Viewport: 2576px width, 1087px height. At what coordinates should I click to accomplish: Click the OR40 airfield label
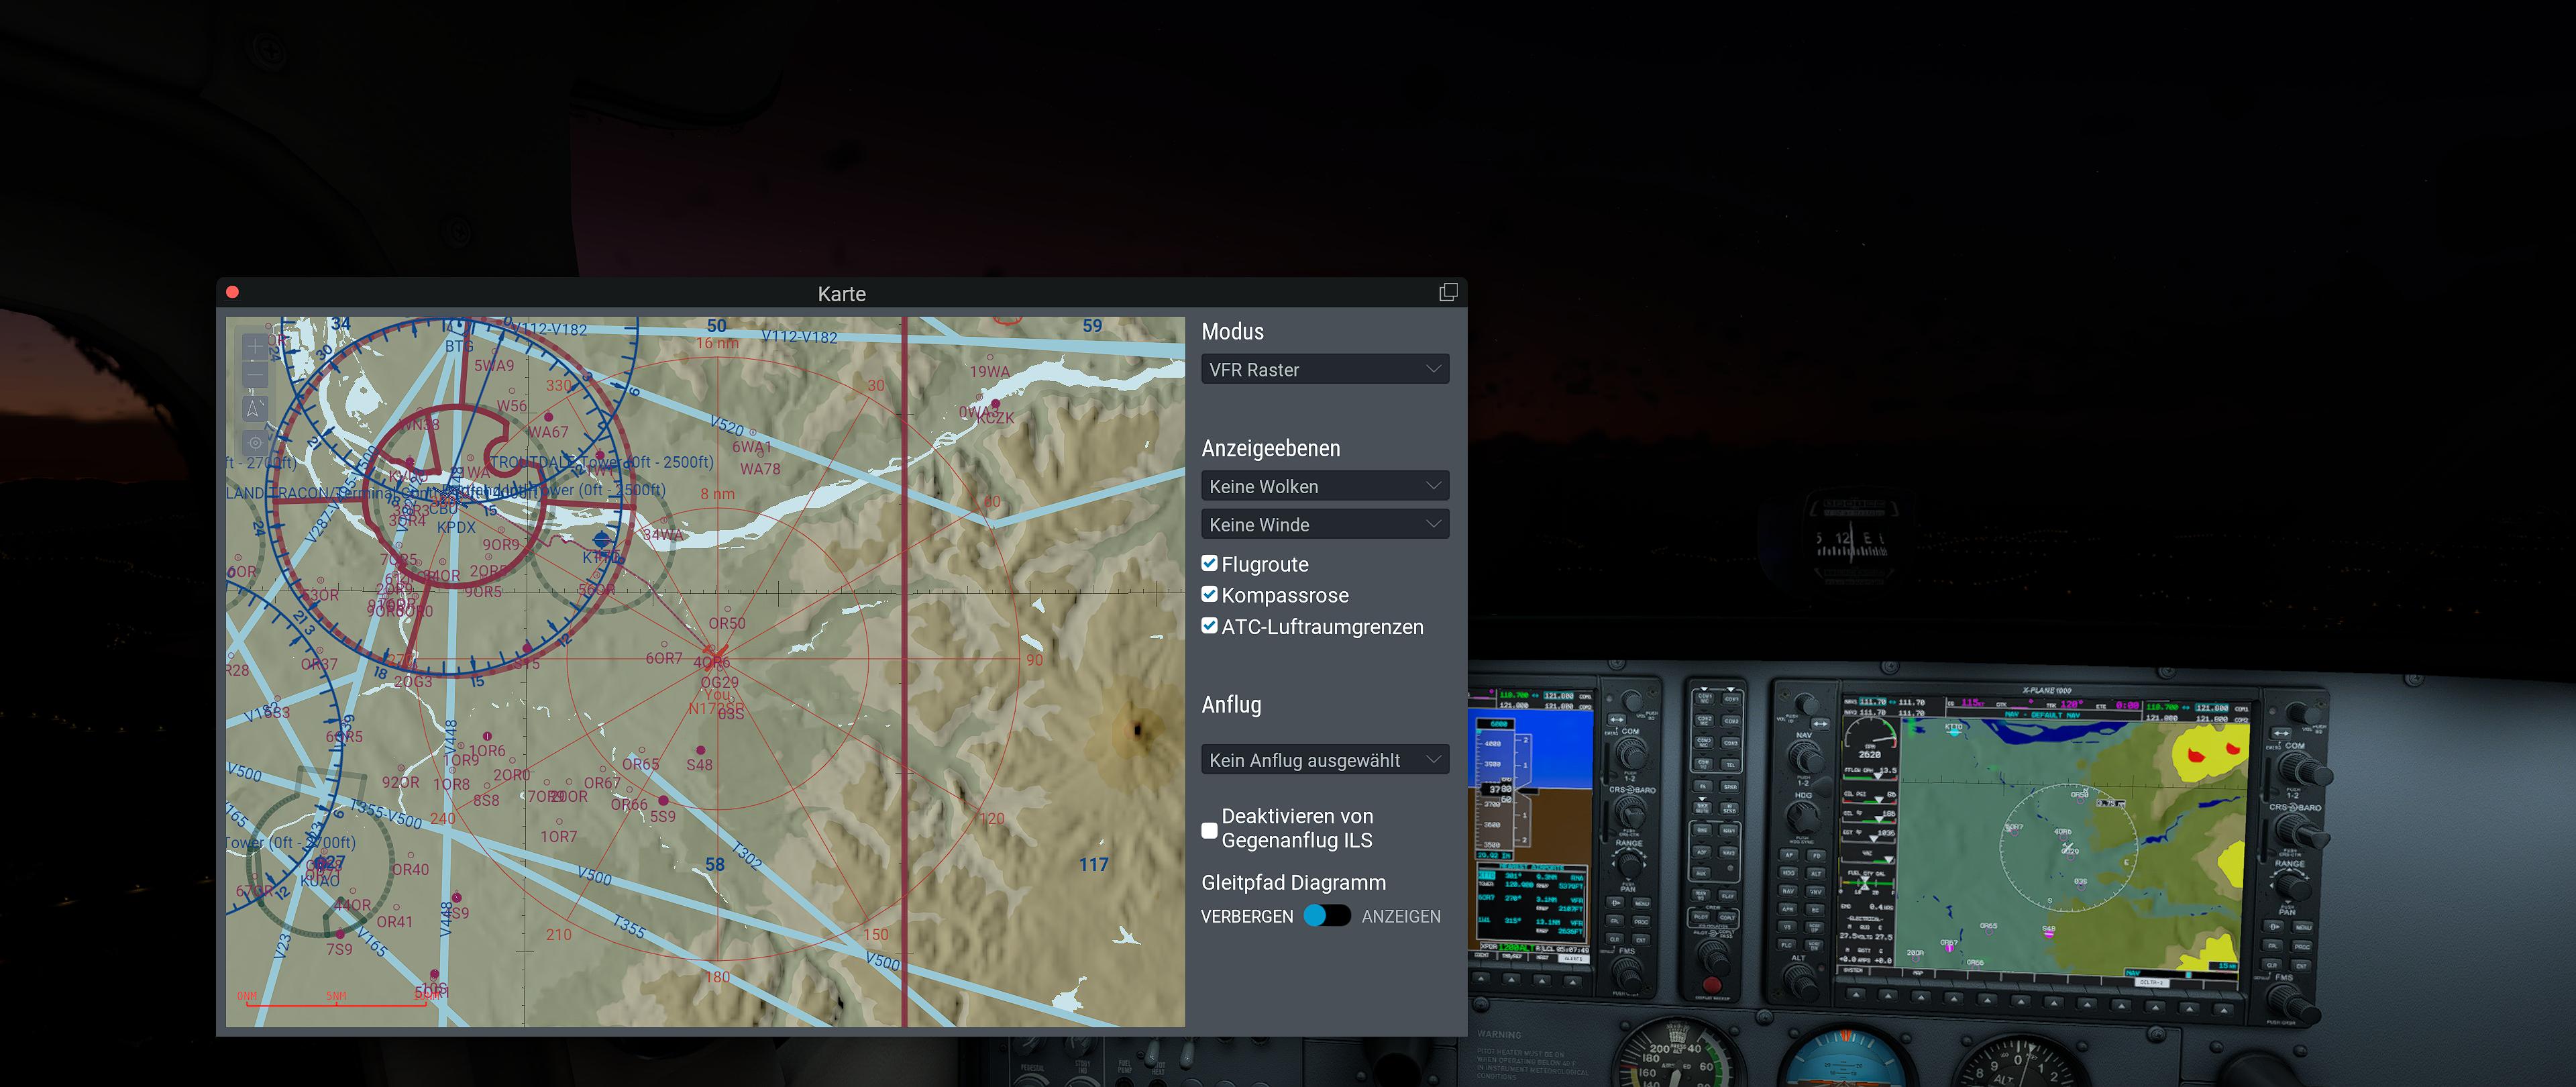tap(411, 869)
